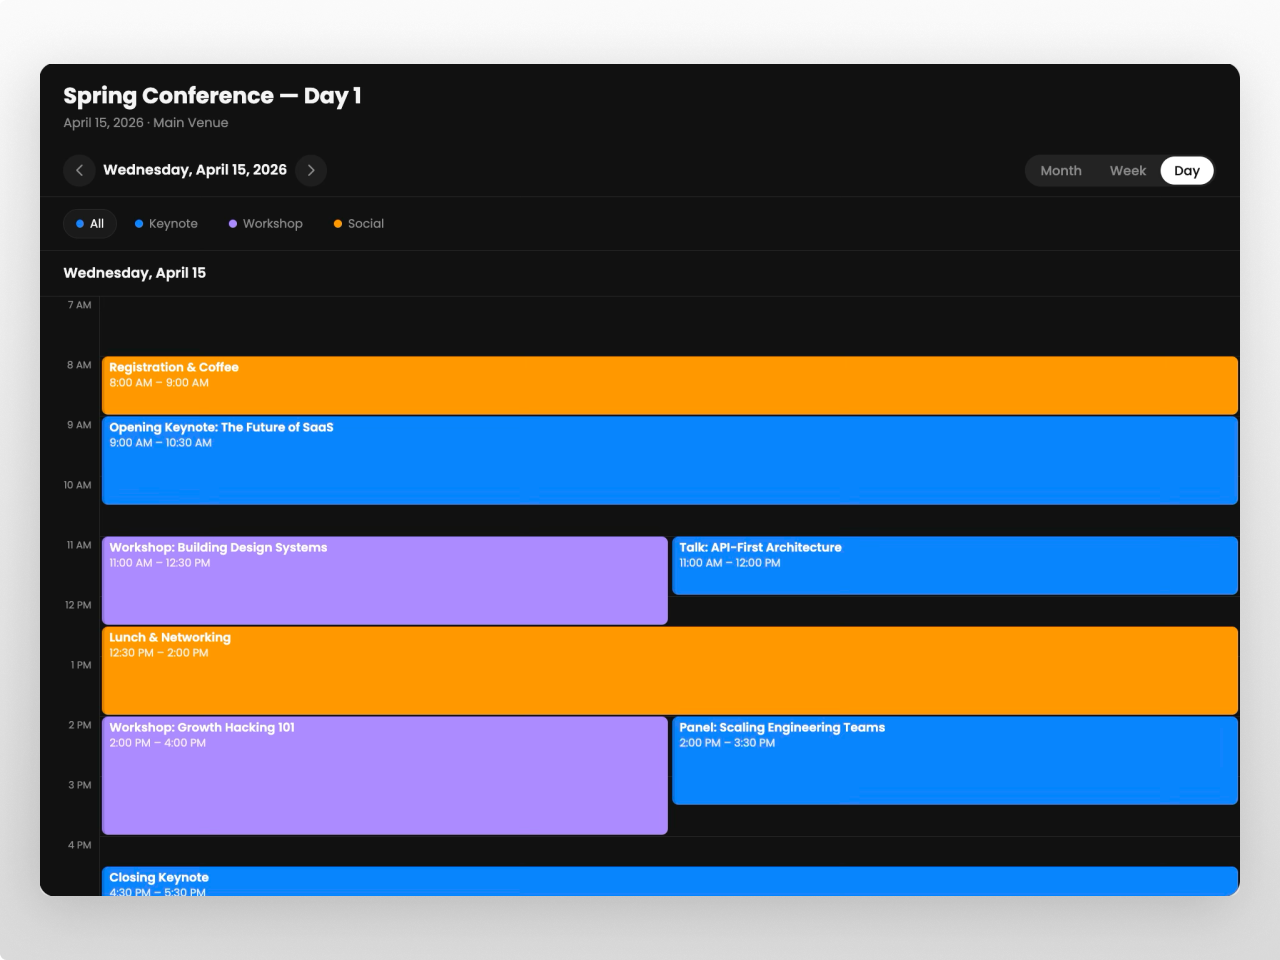Screen dimensions: 1280x960
Task: Click the April 15, 2026 · Main Venue subtitle
Action: pos(146,123)
